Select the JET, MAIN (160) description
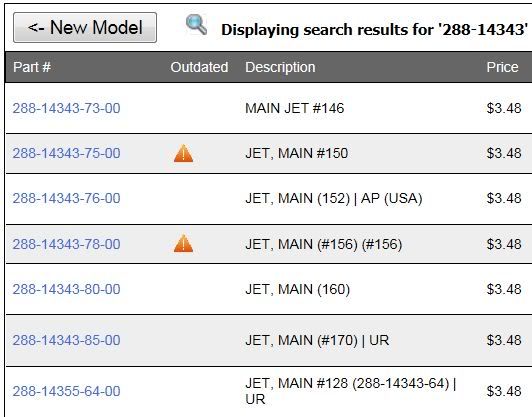The image size is (532, 417). pos(298,289)
